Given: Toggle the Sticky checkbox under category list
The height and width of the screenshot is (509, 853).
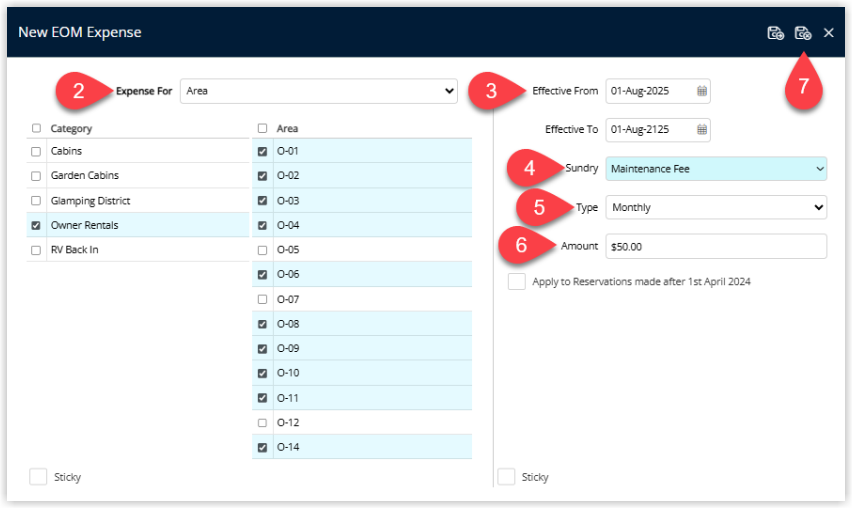Looking at the screenshot, I should (x=38, y=477).
